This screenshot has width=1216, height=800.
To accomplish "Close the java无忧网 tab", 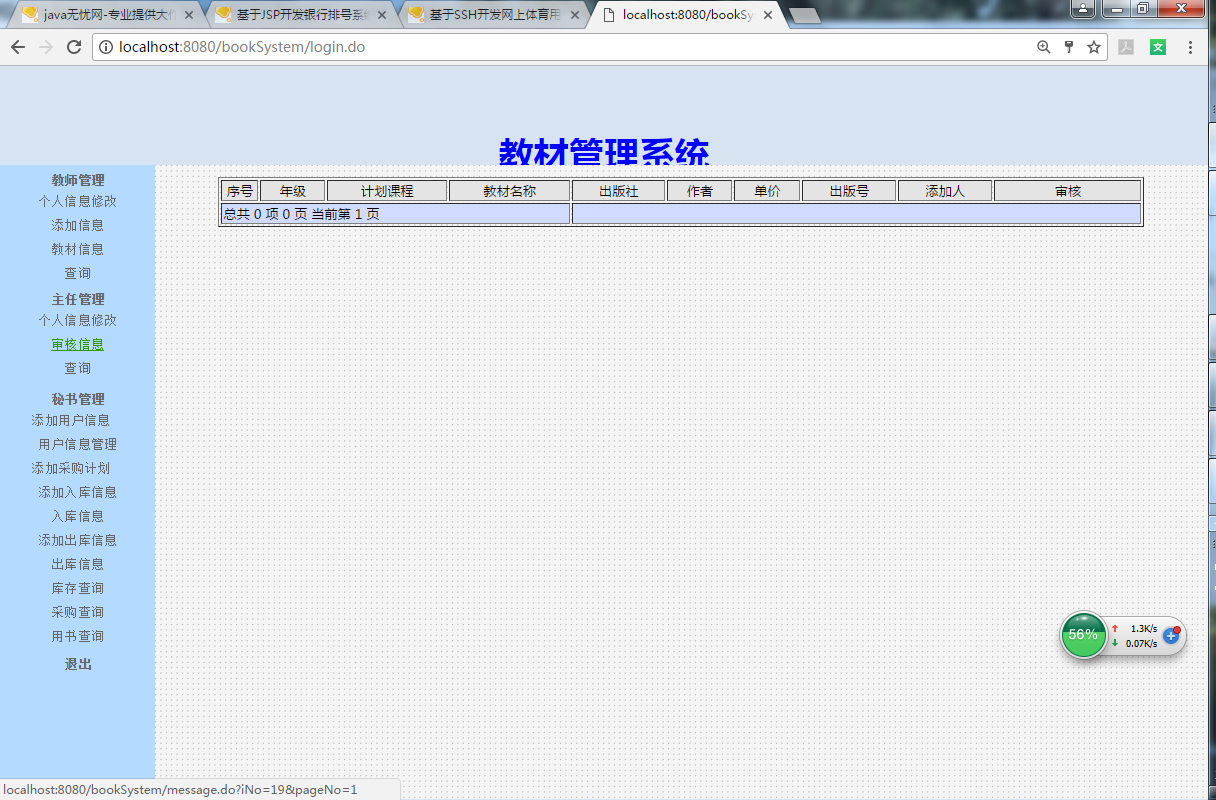I will [189, 15].
